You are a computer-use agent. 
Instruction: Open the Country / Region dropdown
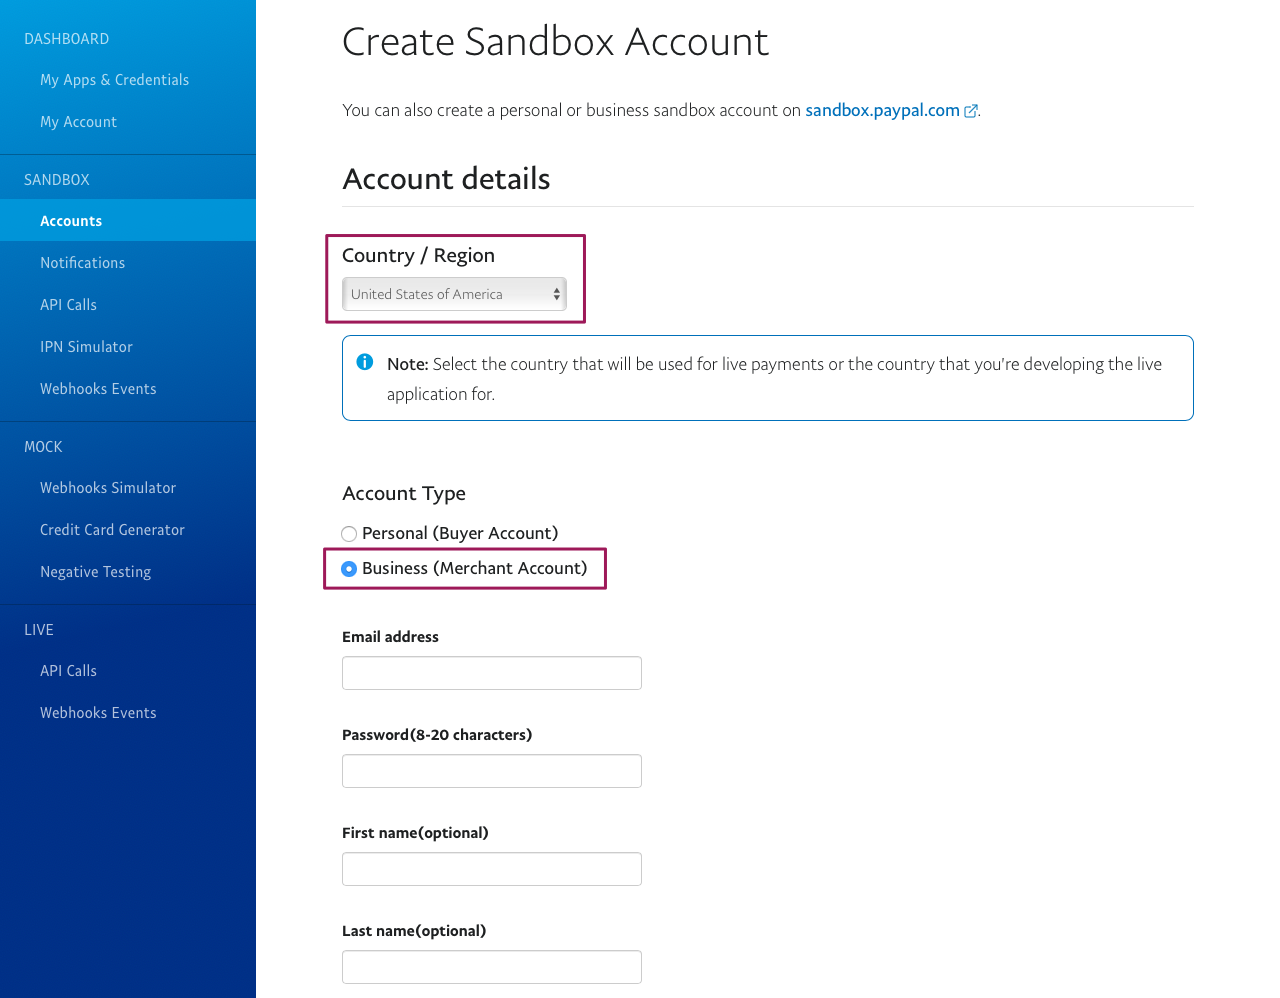pyautogui.click(x=454, y=294)
